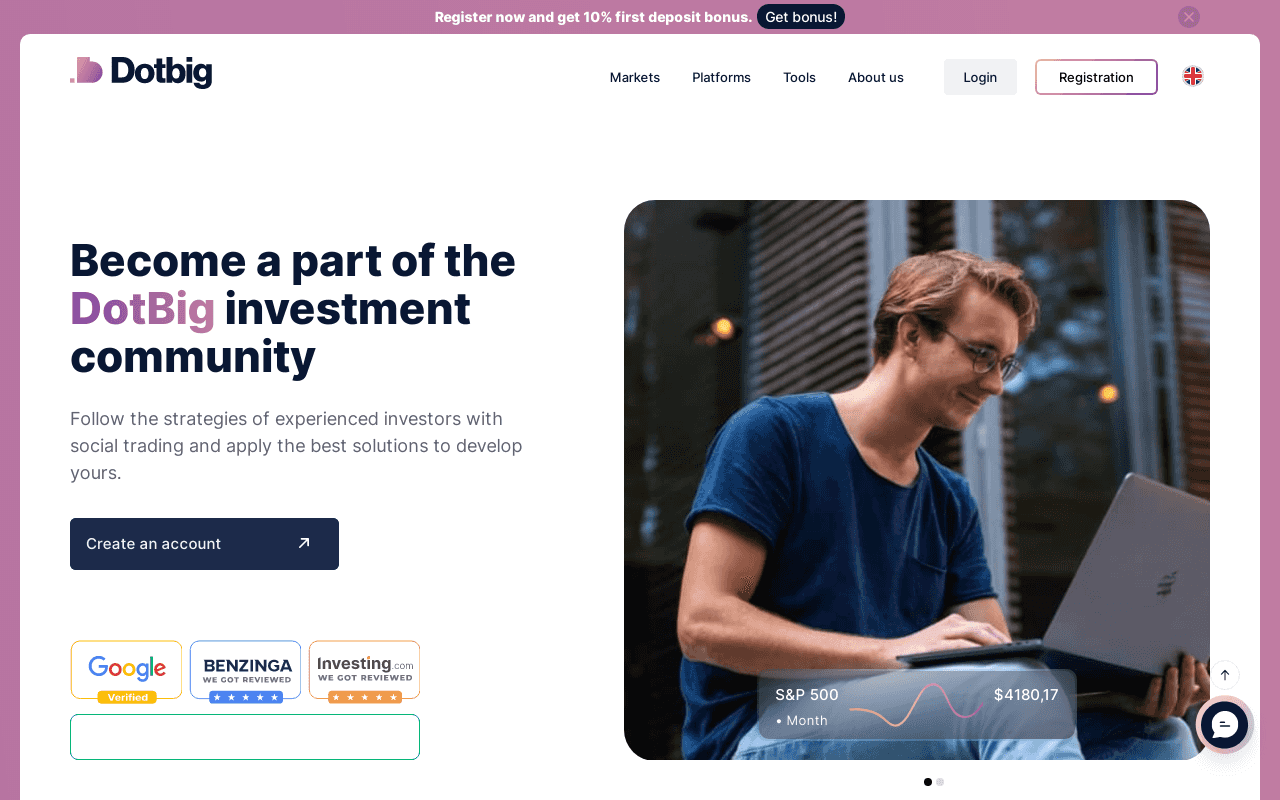Open the live chat bubble

click(1225, 725)
